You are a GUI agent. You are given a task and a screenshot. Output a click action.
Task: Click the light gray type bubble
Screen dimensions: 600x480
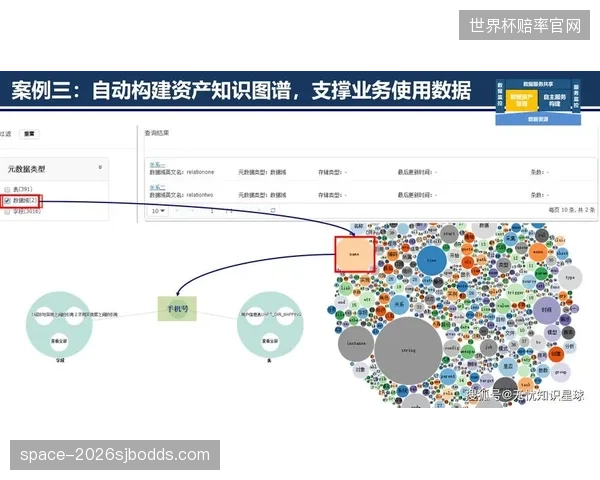(570, 278)
